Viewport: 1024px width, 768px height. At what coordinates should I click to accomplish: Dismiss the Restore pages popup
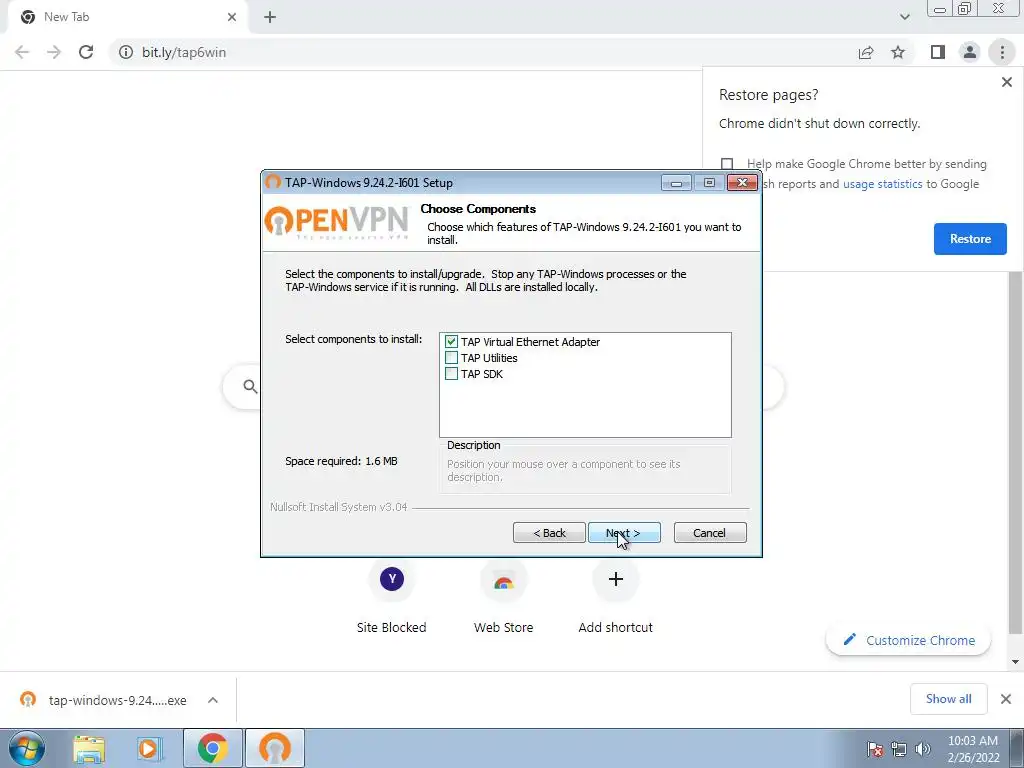click(x=1006, y=82)
